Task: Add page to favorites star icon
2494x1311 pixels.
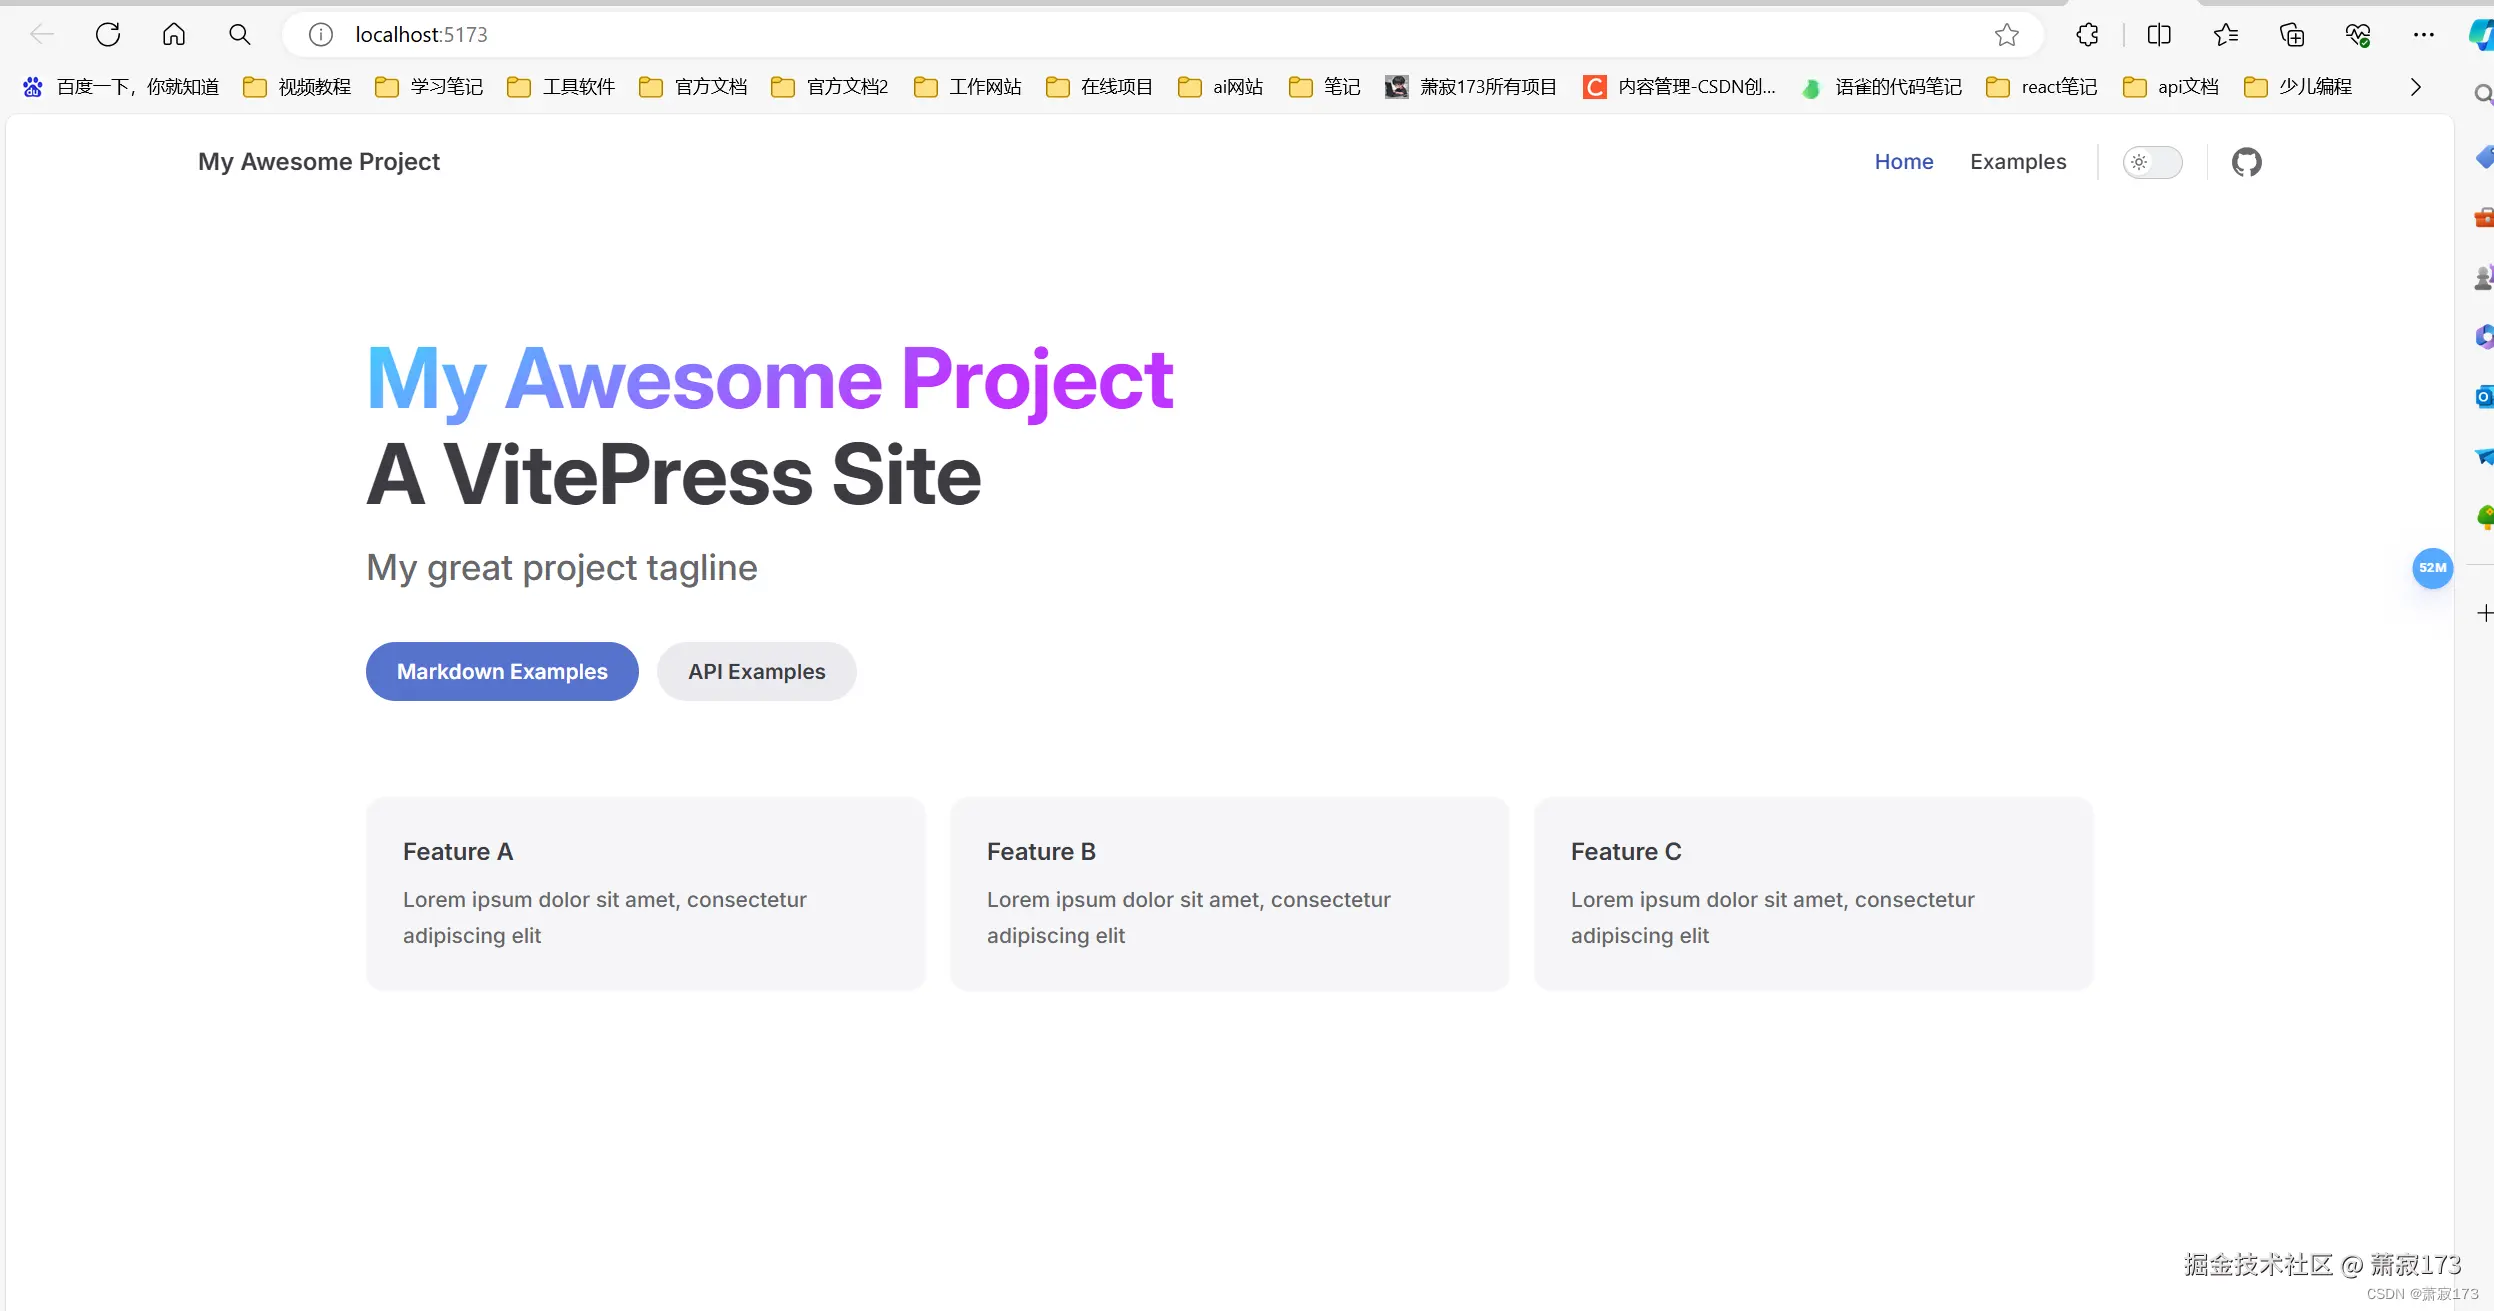Action: click(2006, 35)
